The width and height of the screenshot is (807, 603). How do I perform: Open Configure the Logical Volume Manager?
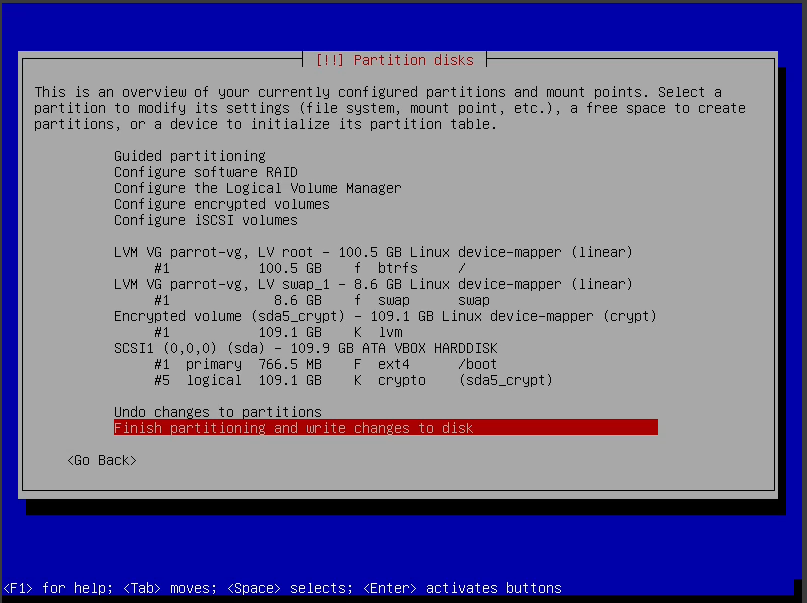(x=257, y=188)
